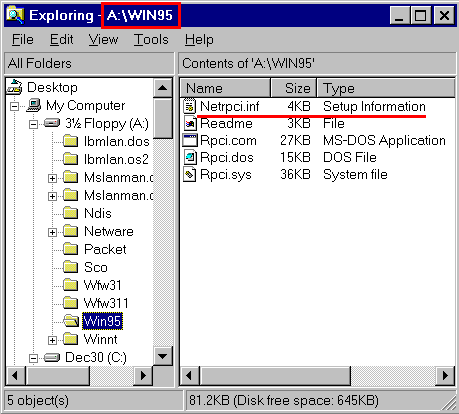
Task: Click the Wfw311 folder icon
Action: coord(70,303)
